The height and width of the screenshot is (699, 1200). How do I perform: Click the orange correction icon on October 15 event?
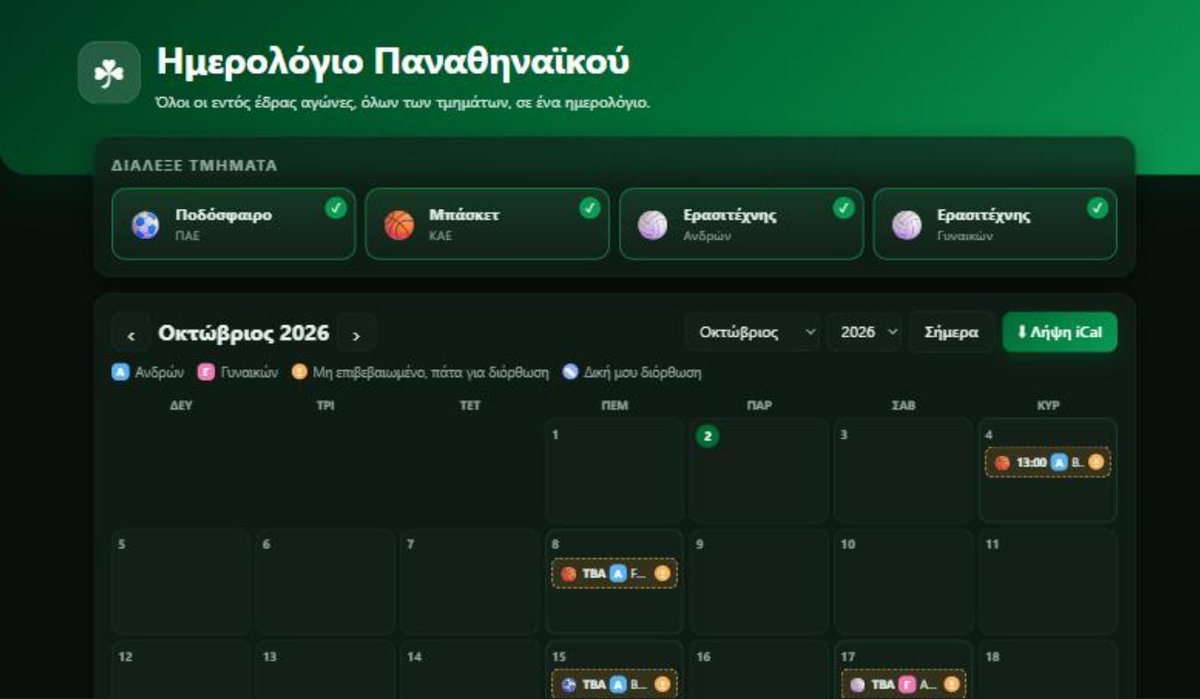tap(662, 684)
